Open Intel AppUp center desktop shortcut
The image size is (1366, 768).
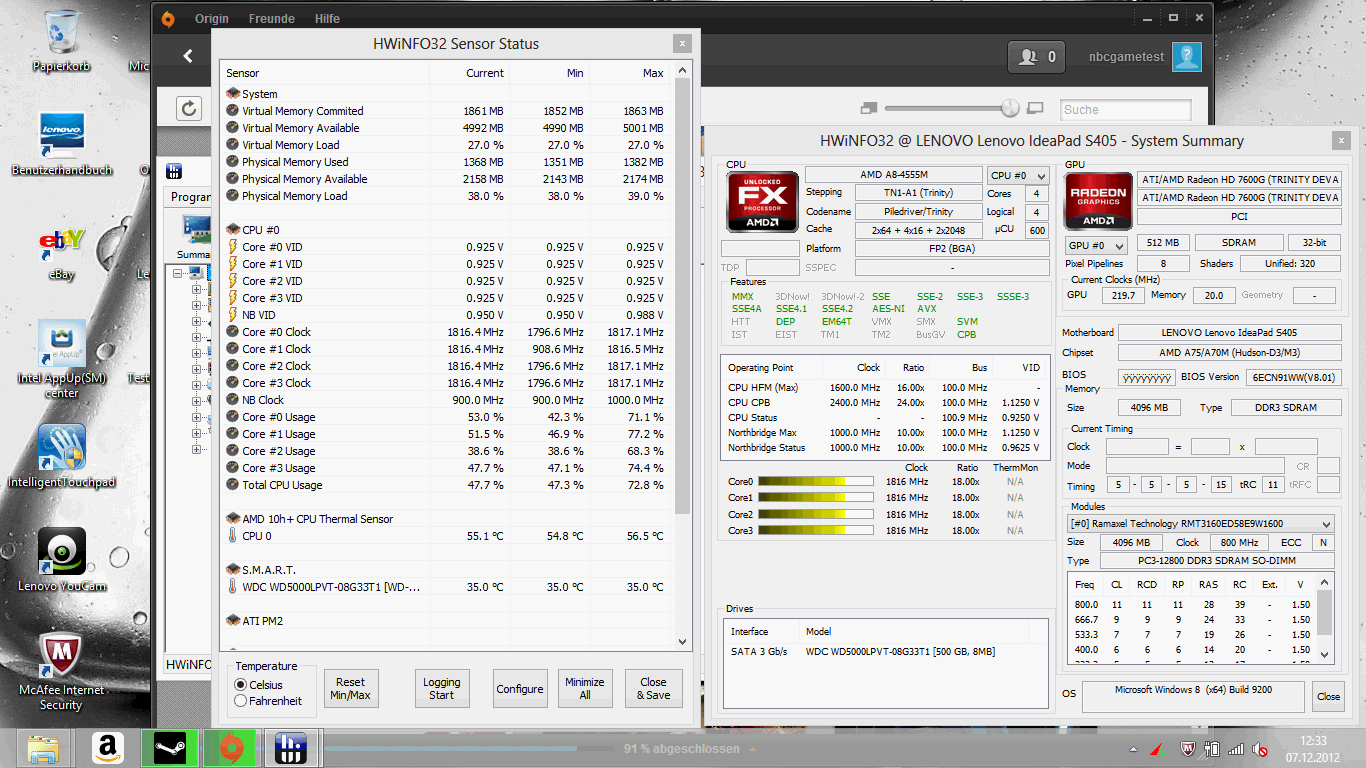(x=62, y=358)
